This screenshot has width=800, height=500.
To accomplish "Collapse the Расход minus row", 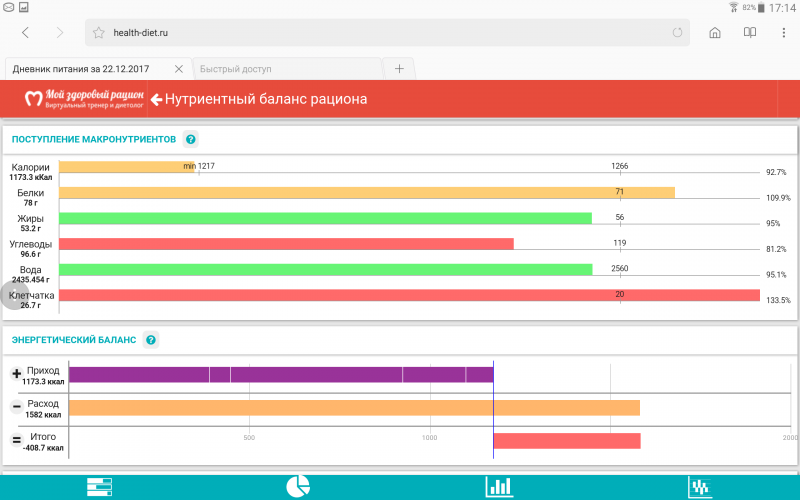I will click(x=16, y=407).
